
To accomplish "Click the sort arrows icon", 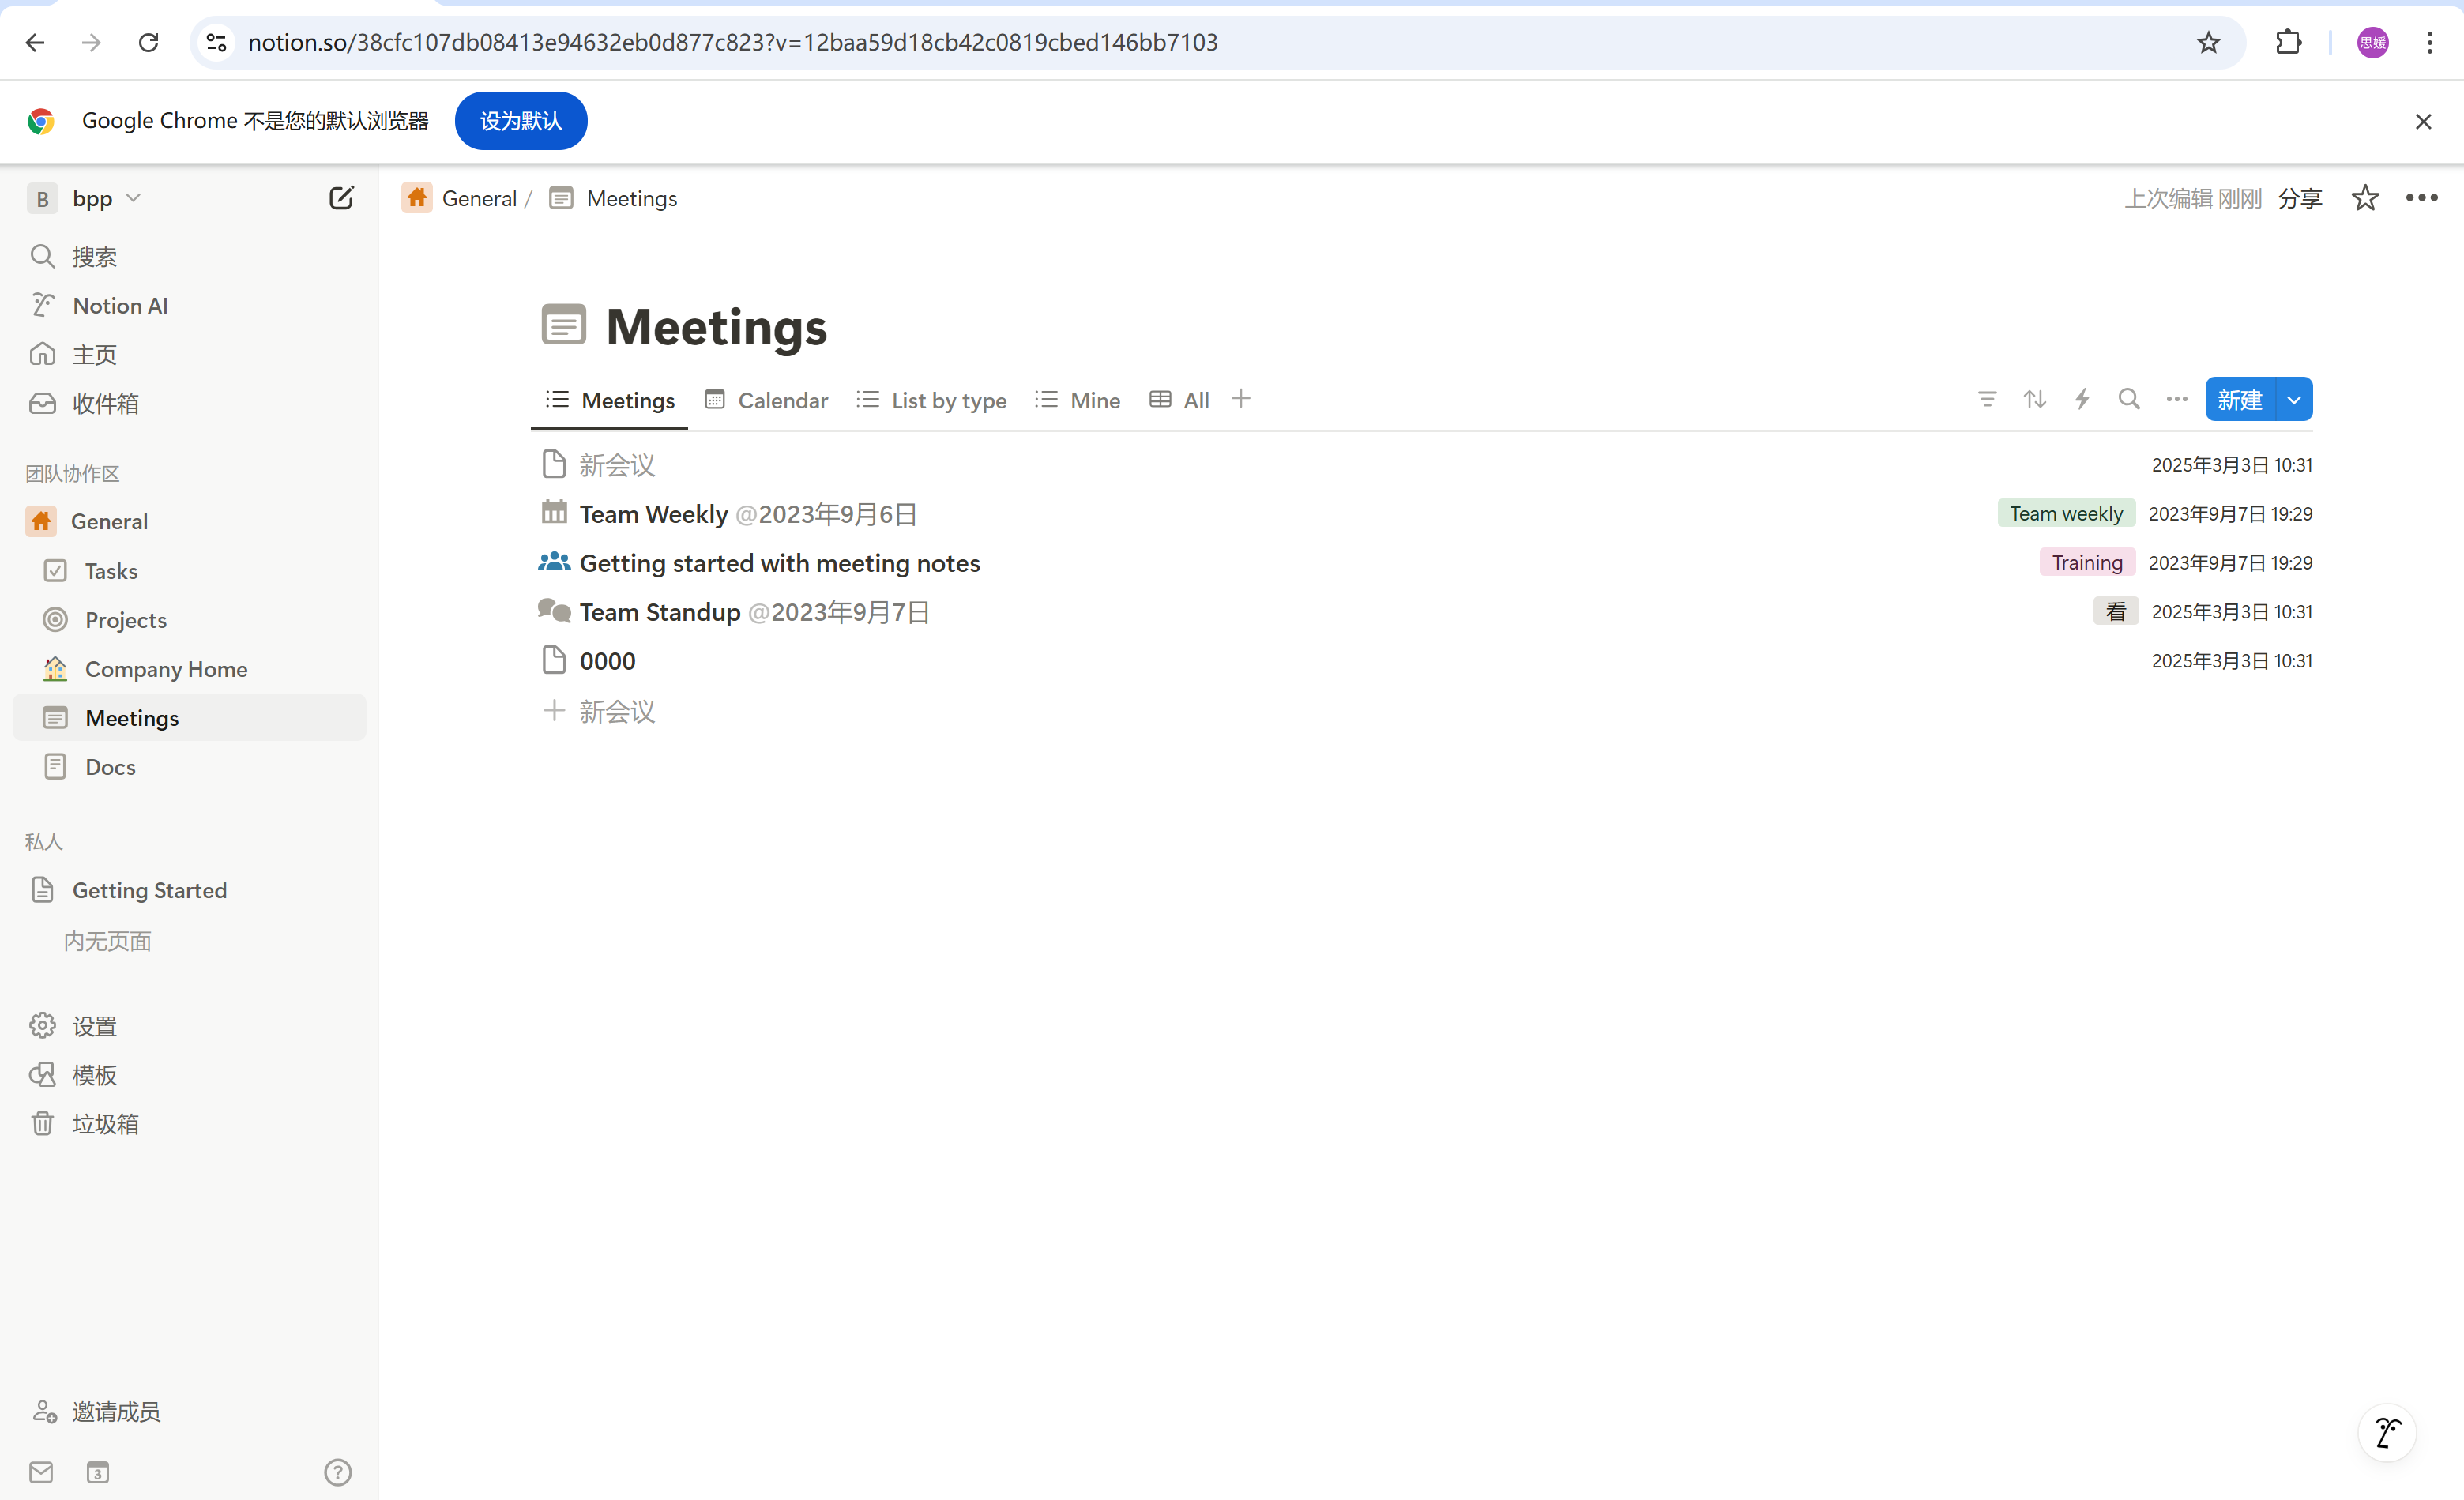I will pos(2034,400).
